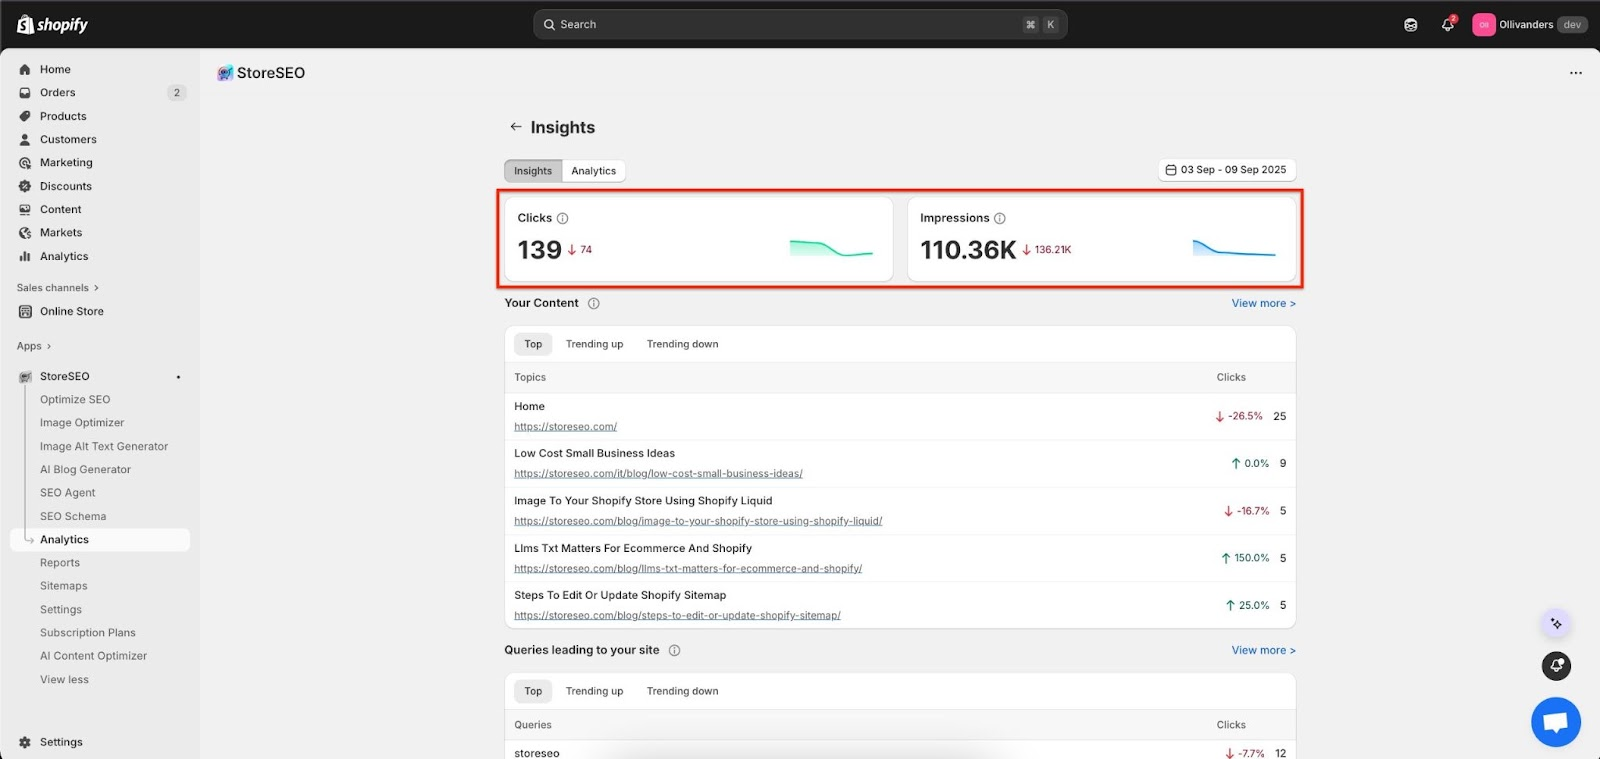Open Reports in StoreSEO menu

click(x=60, y=563)
